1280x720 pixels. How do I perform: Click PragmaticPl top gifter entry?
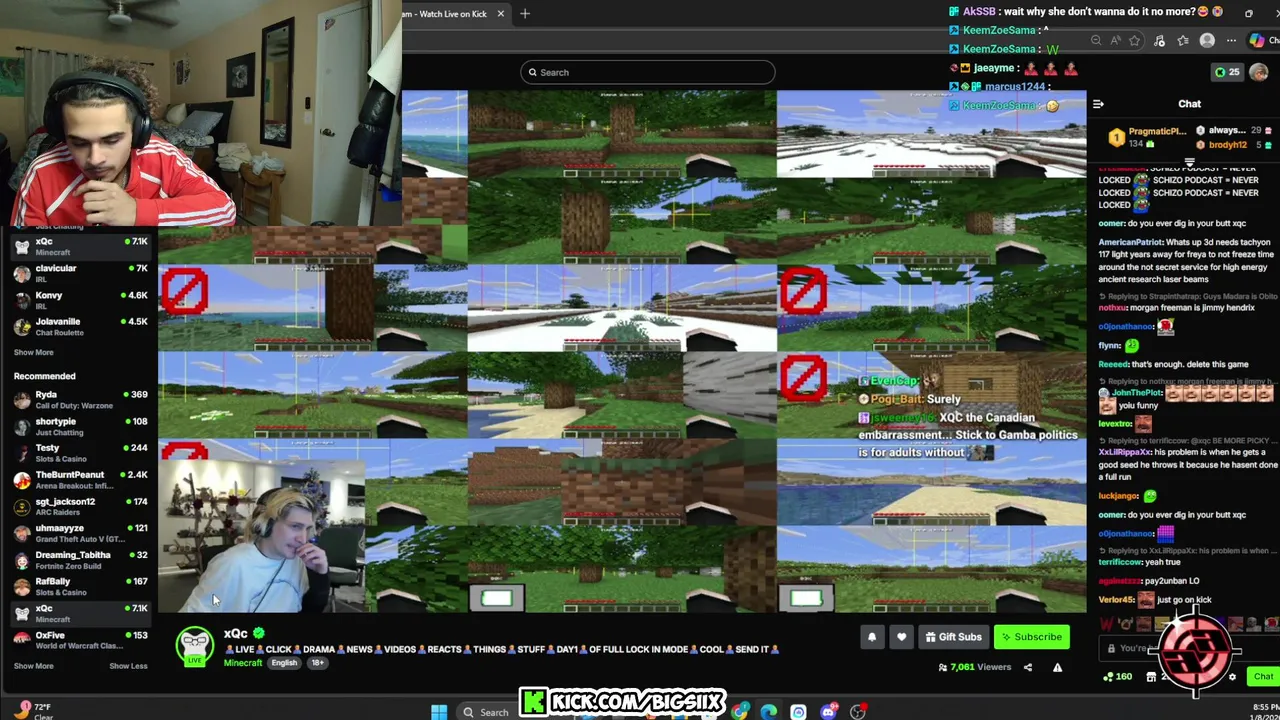pyautogui.click(x=1148, y=137)
